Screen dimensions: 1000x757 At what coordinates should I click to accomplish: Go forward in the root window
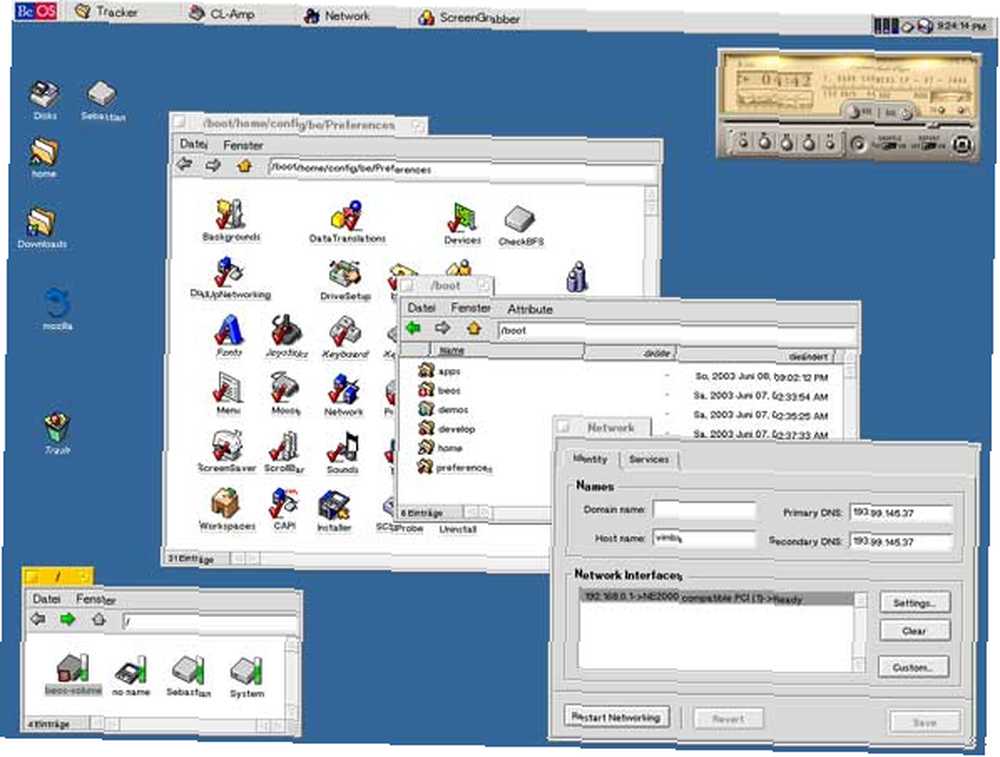[x=67, y=619]
